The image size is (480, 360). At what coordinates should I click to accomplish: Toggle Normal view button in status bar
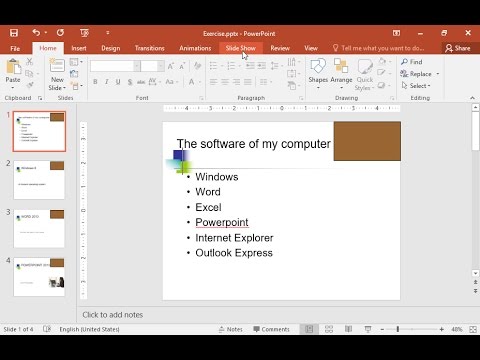pyautogui.click(x=309, y=329)
